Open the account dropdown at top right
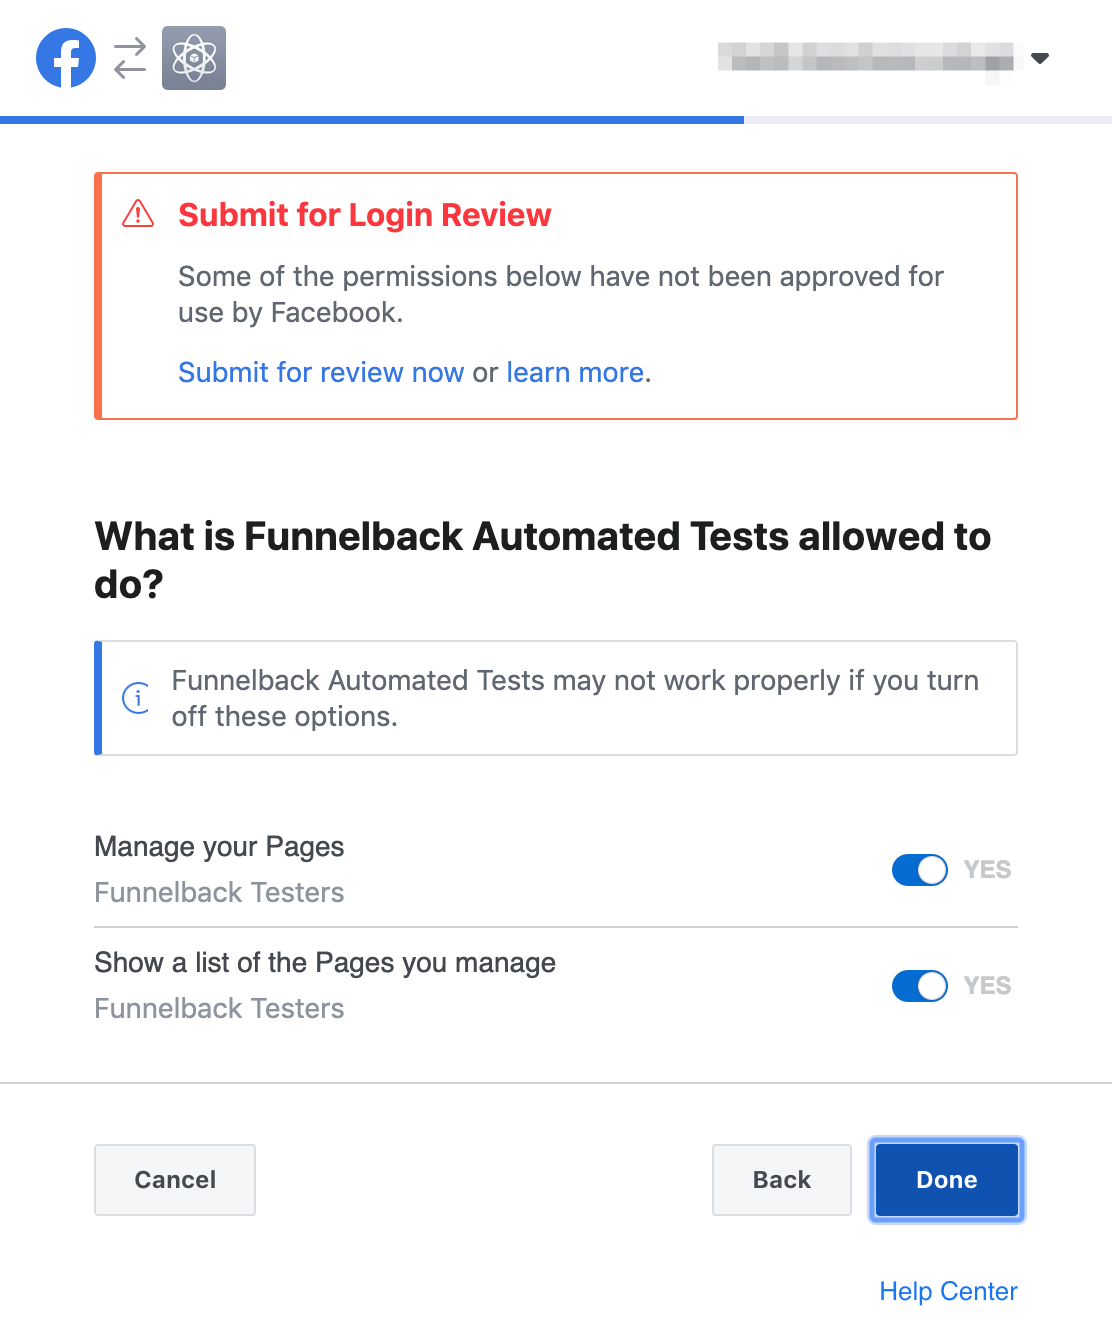Screen dimensions: 1112x1328 pos(1041,58)
